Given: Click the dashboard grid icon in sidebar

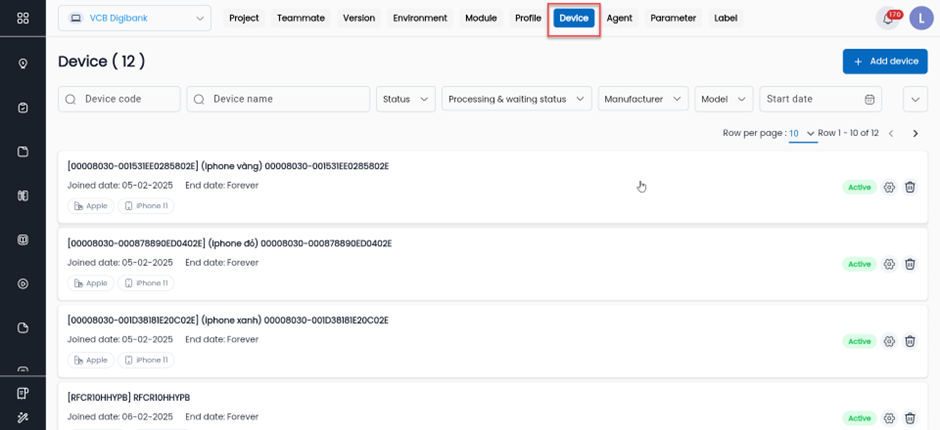Looking at the screenshot, I should click(x=23, y=18).
